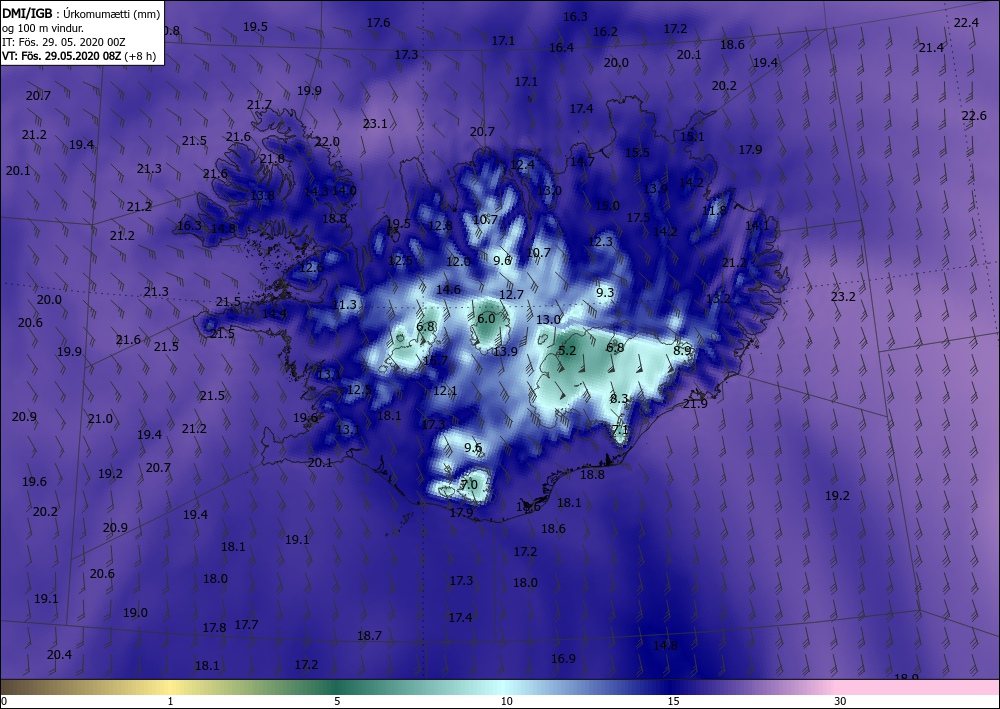Screen dimensions: 1000x709
Task: Click the map value 12.3
Action: click(601, 242)
